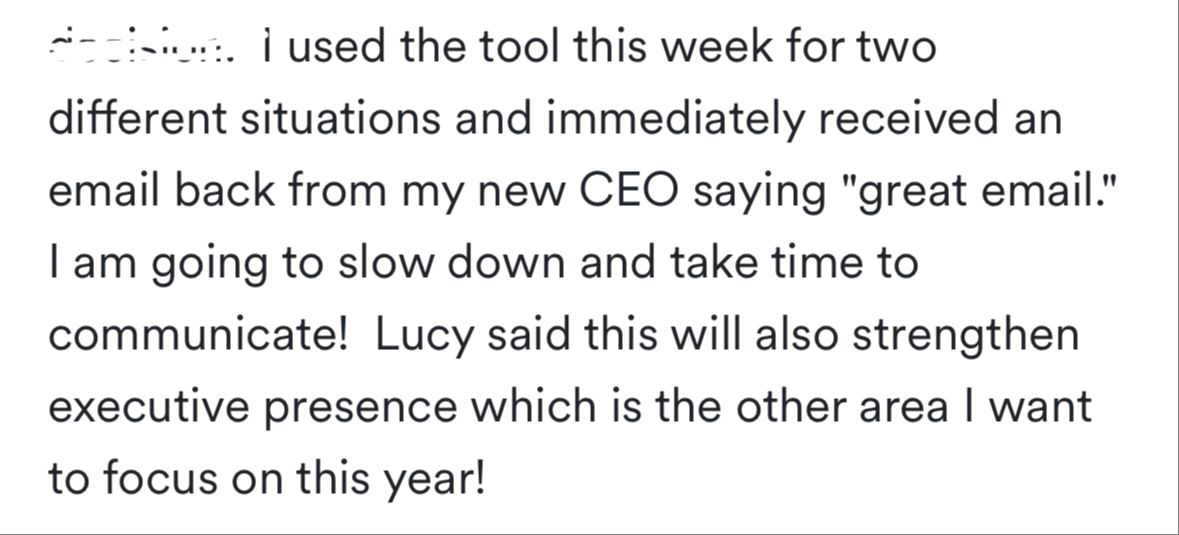Viewport: 1179px width, 535px height.
Task: Click the word "different" starting the second line
Action: [x=138, y=120]
